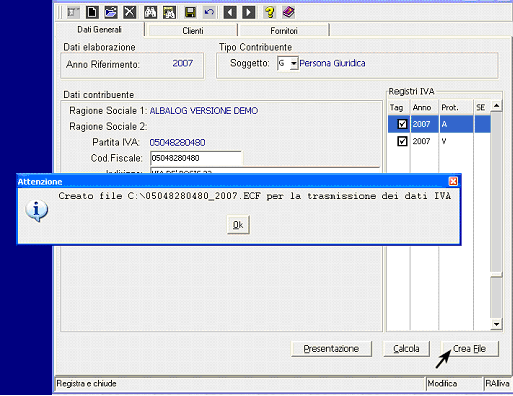
Task: Click Ok in the Attenzione dialog
Action: coord(238,225)
